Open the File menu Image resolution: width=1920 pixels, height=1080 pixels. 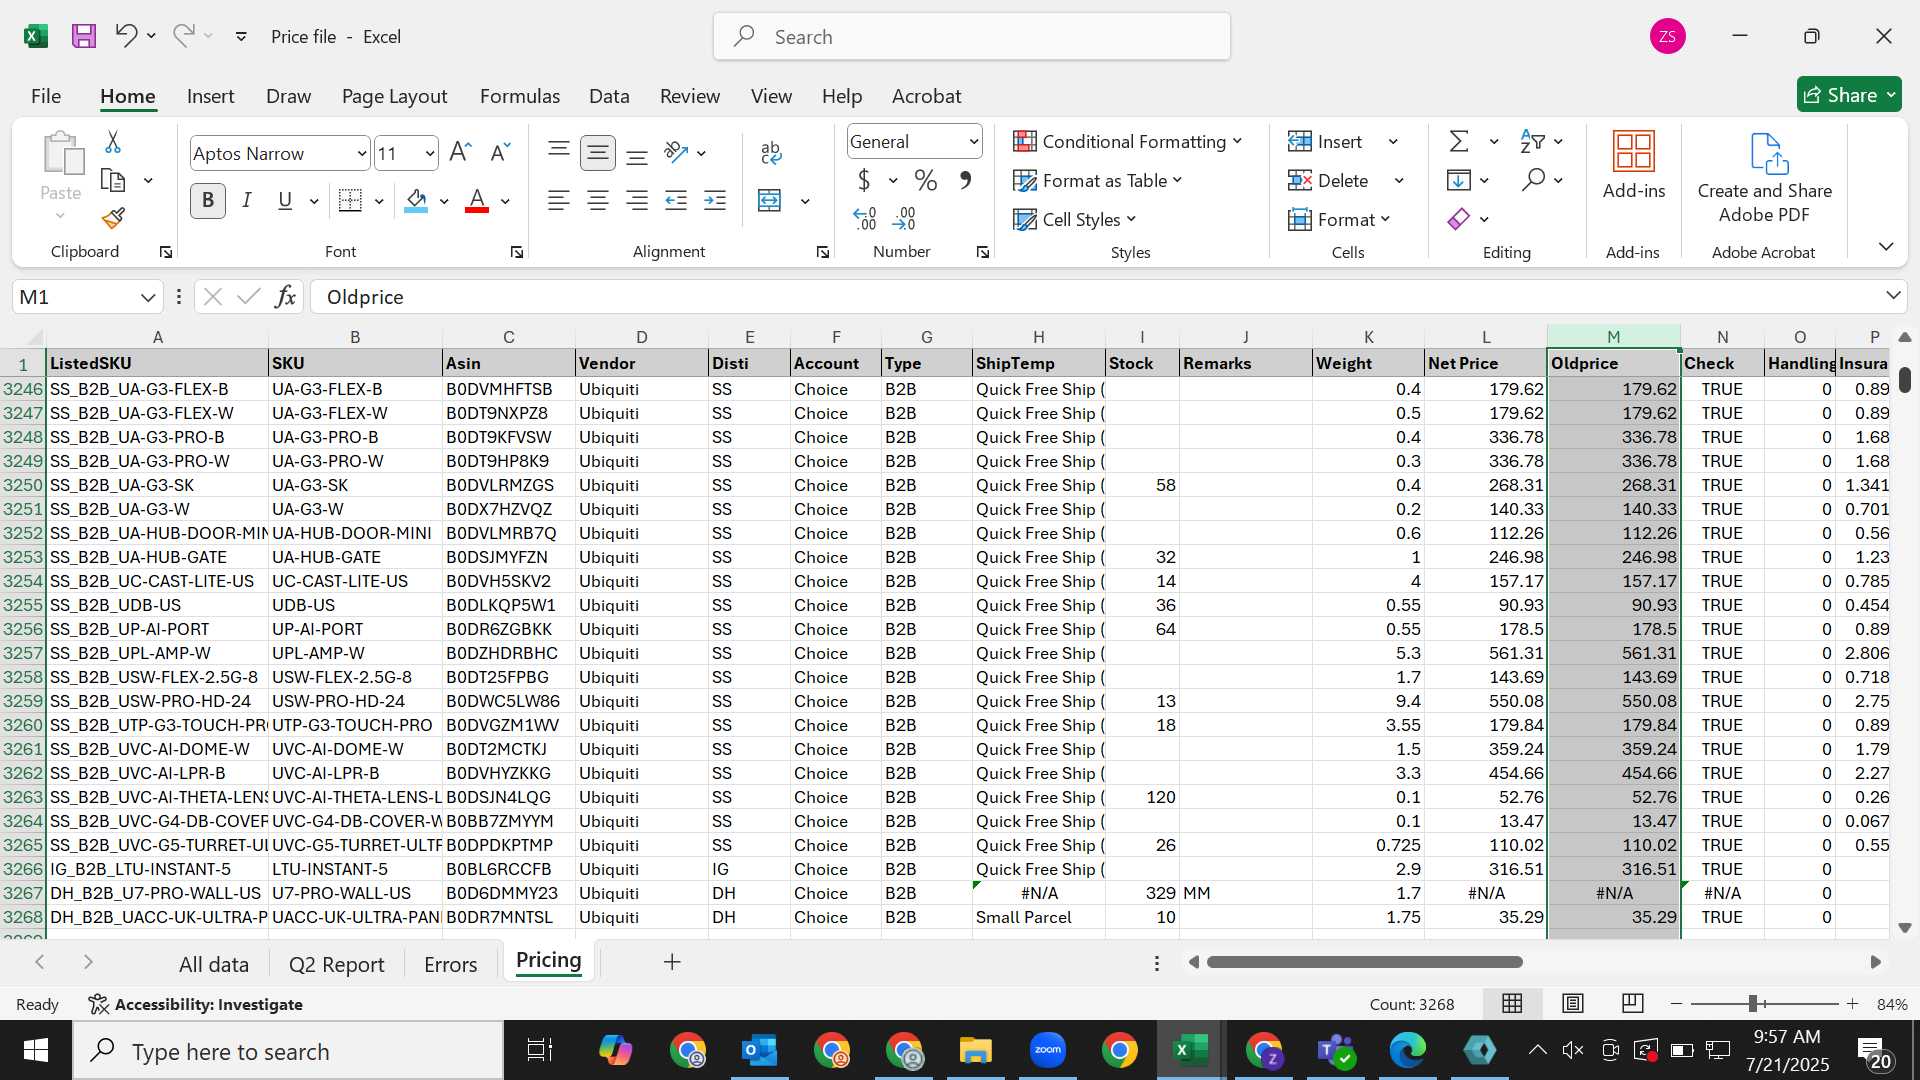46,96
